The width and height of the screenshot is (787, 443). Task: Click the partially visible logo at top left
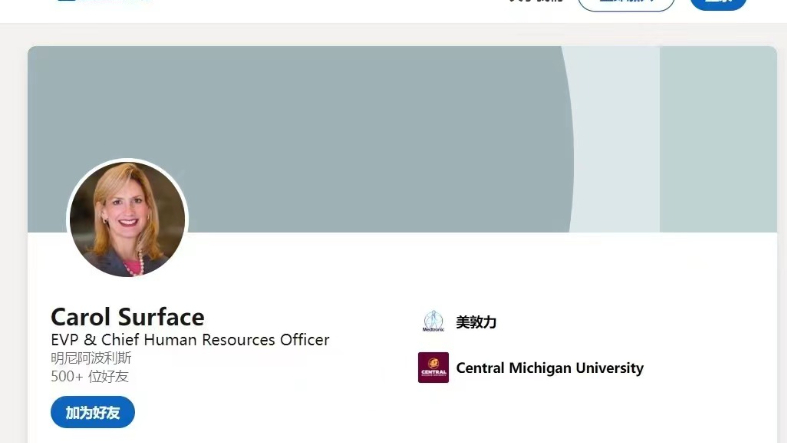pos(67,2)
